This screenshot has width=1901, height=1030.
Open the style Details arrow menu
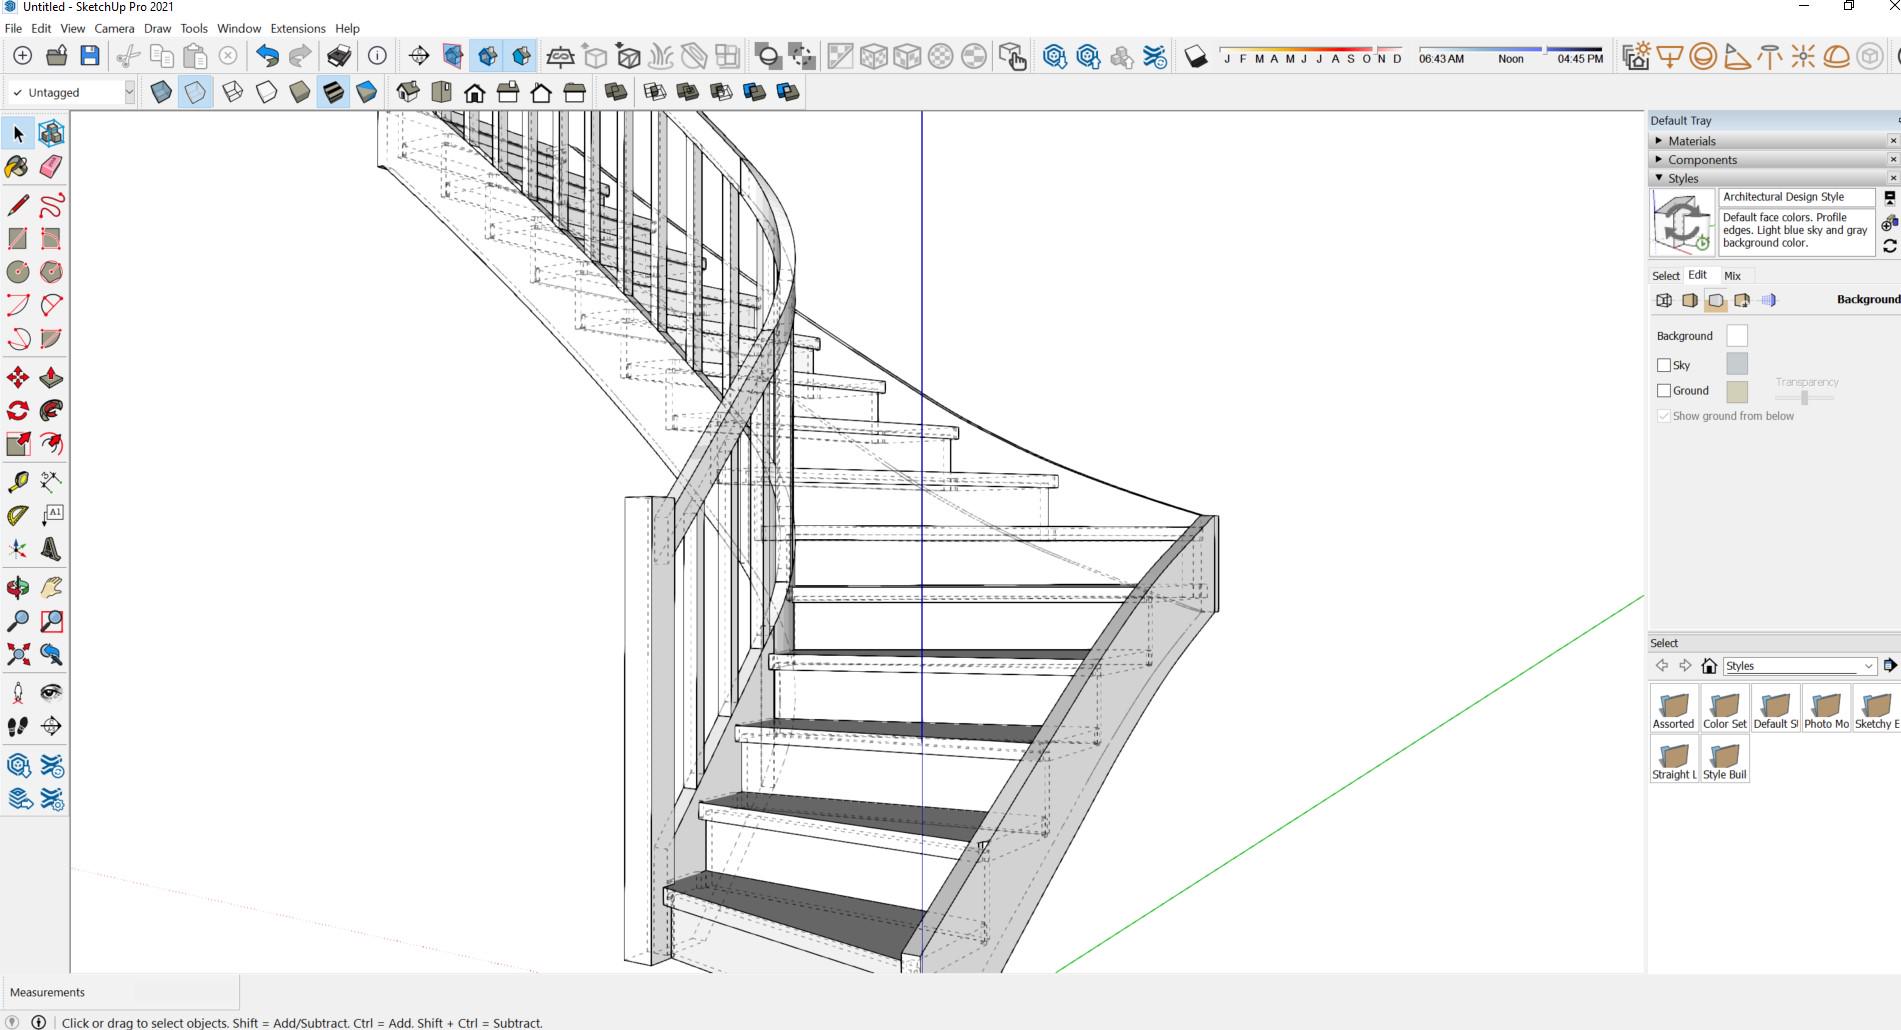coord(1889,665)
